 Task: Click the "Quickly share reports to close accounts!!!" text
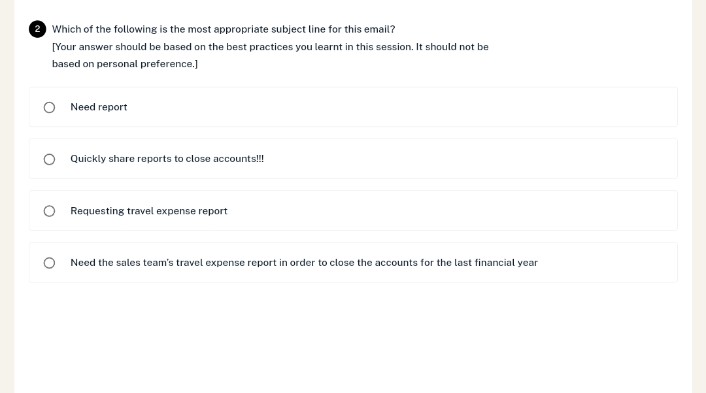pyautogui.click(x=167, y=159)
